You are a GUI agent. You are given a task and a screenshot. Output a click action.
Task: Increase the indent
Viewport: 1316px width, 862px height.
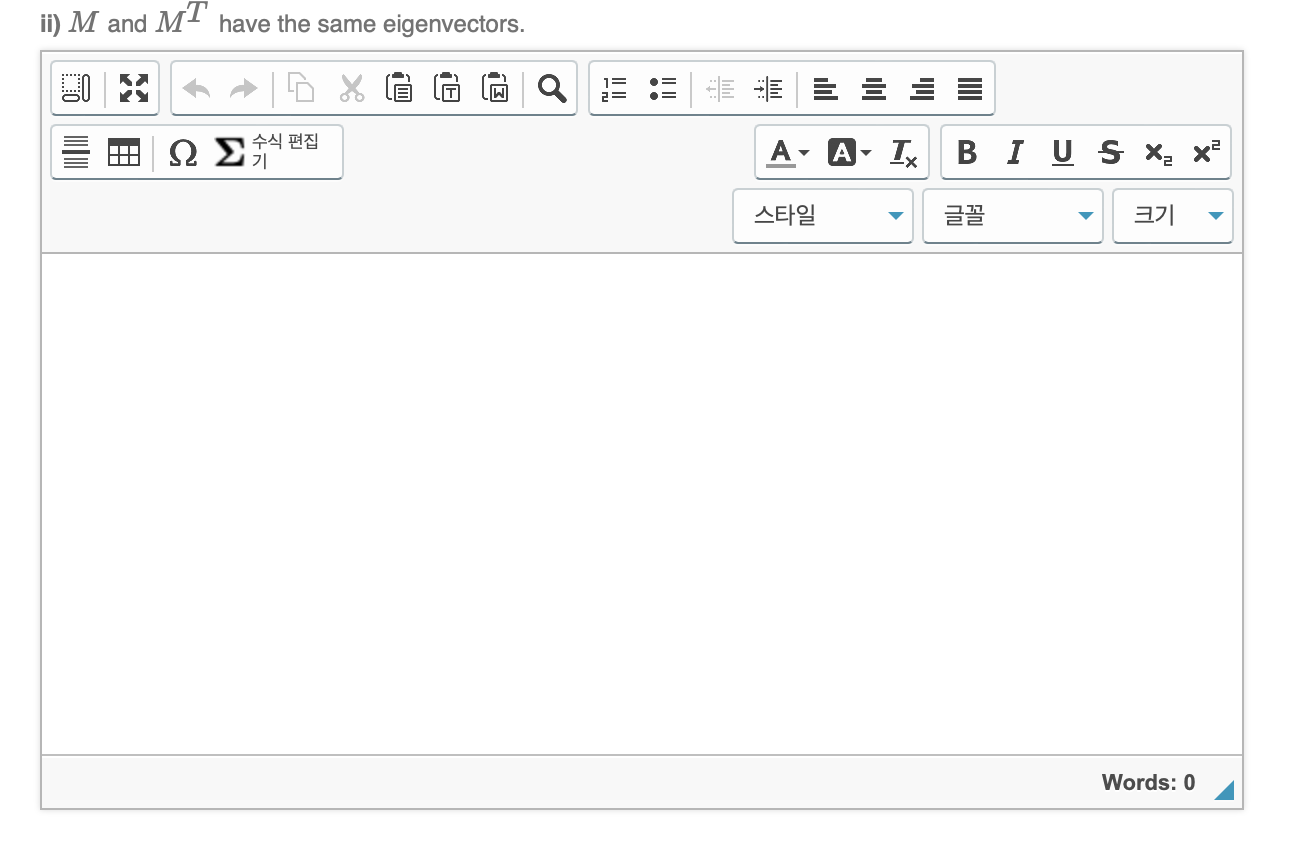point(768,89)
